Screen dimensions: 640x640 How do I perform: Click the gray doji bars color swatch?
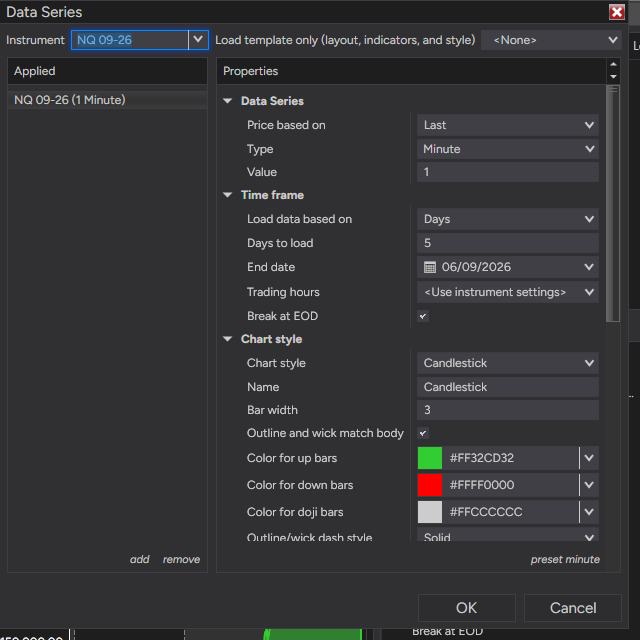click(x=429, y=512)
